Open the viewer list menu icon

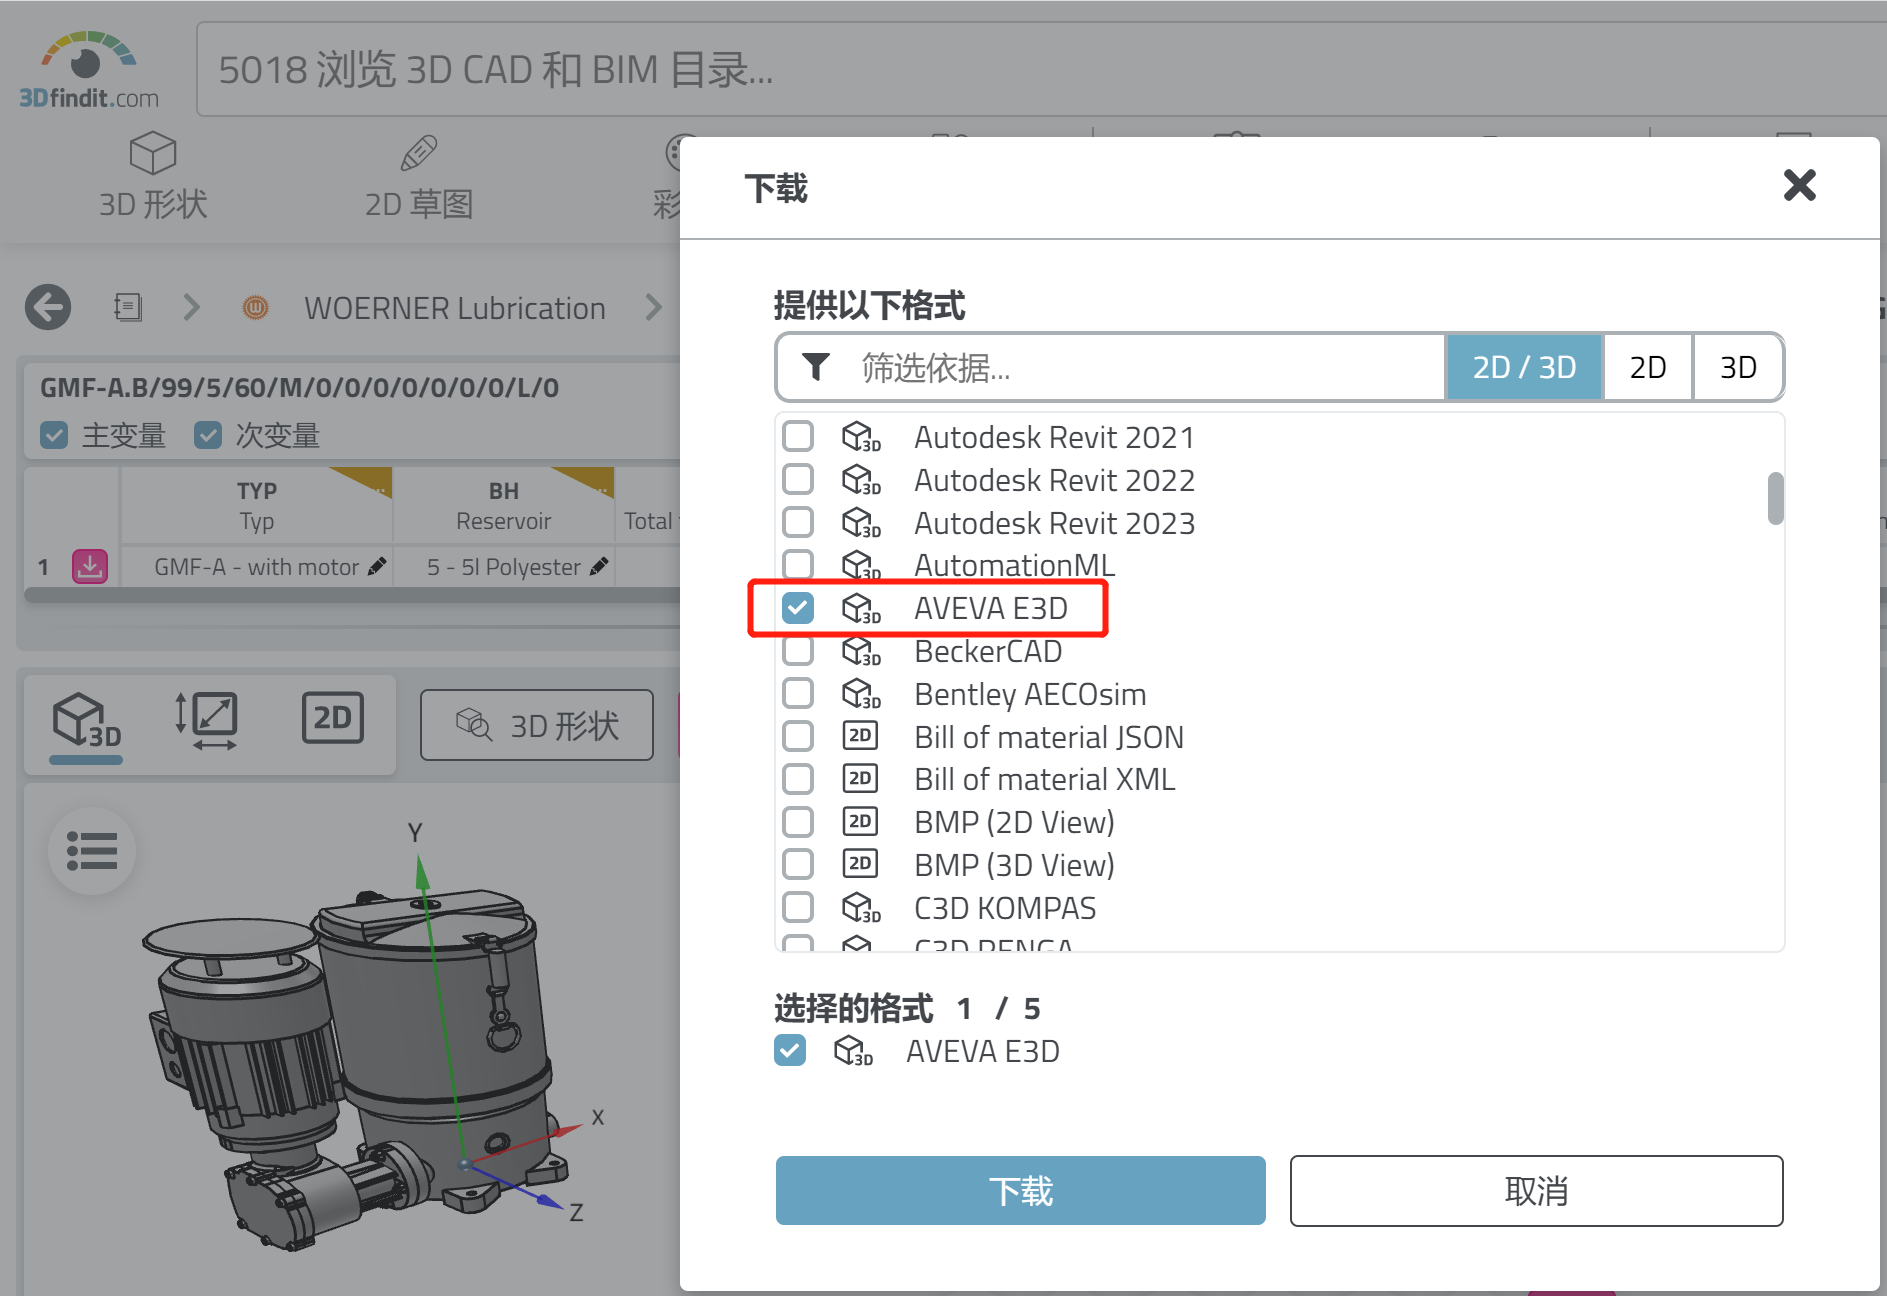coord(92,851)
